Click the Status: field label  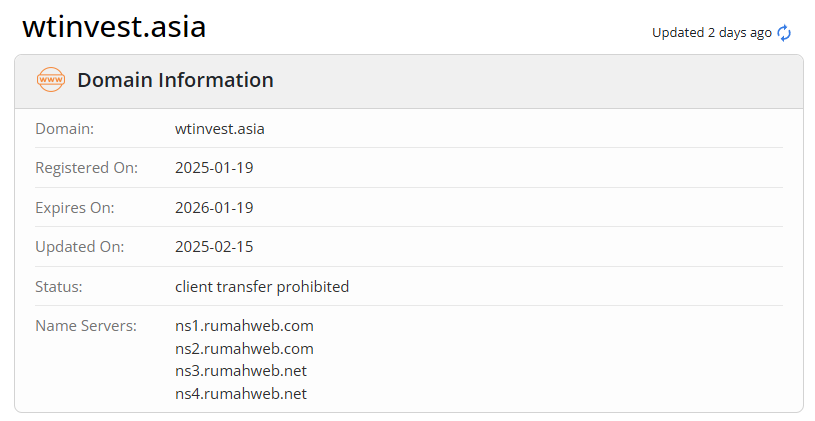pyautogui.click(x=59, y=286)
